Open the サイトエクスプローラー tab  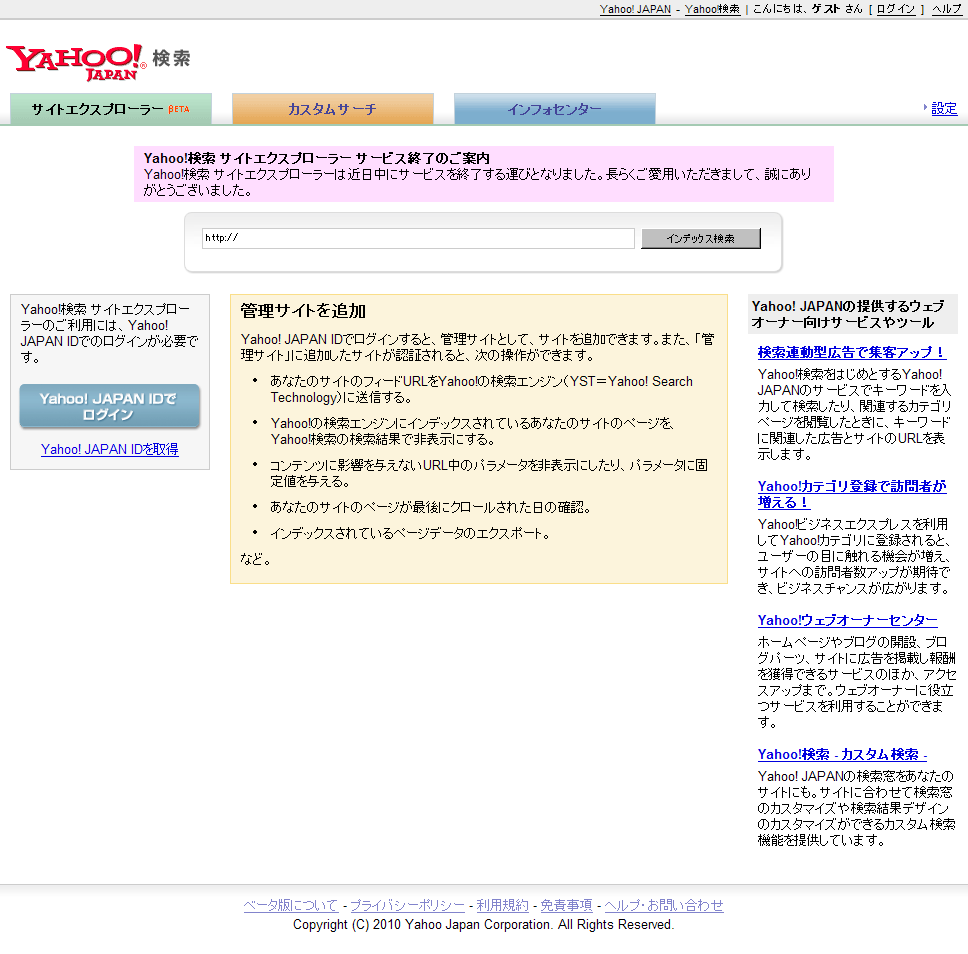tap(111, 109)
